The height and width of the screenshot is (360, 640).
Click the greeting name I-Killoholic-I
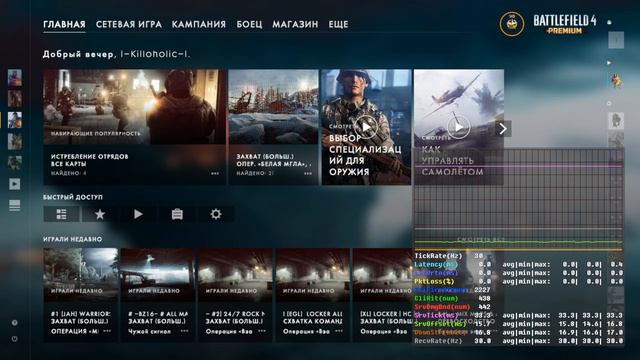click(x=155, y=54)
